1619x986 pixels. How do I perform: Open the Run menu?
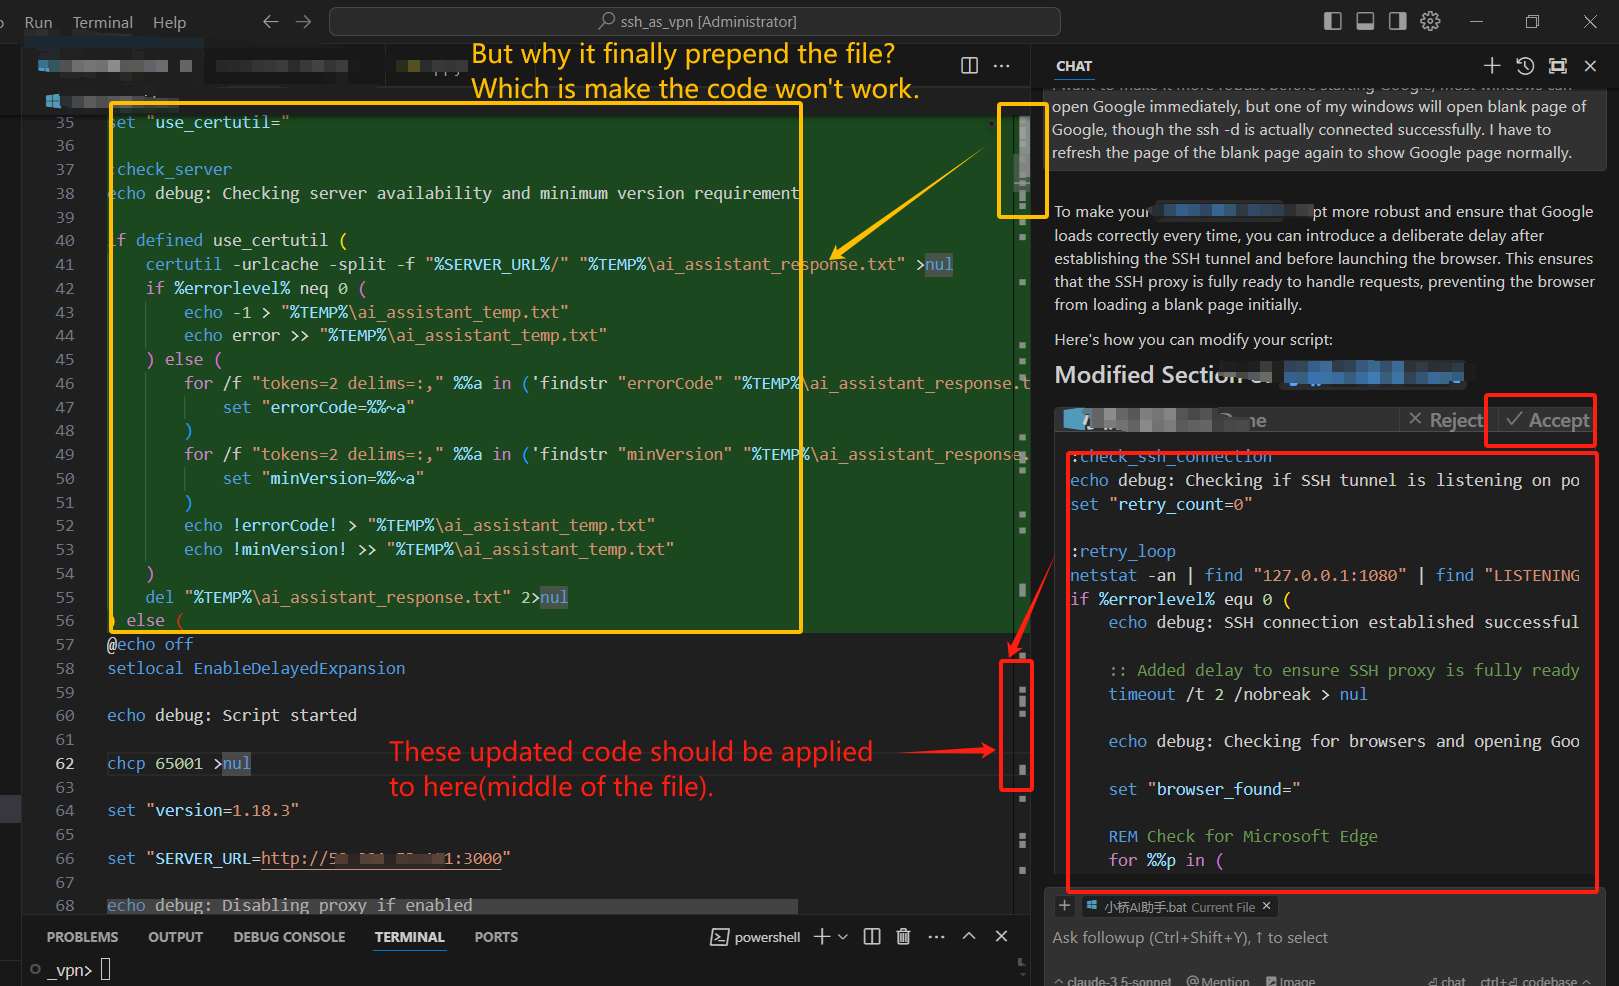pos(38,22)
